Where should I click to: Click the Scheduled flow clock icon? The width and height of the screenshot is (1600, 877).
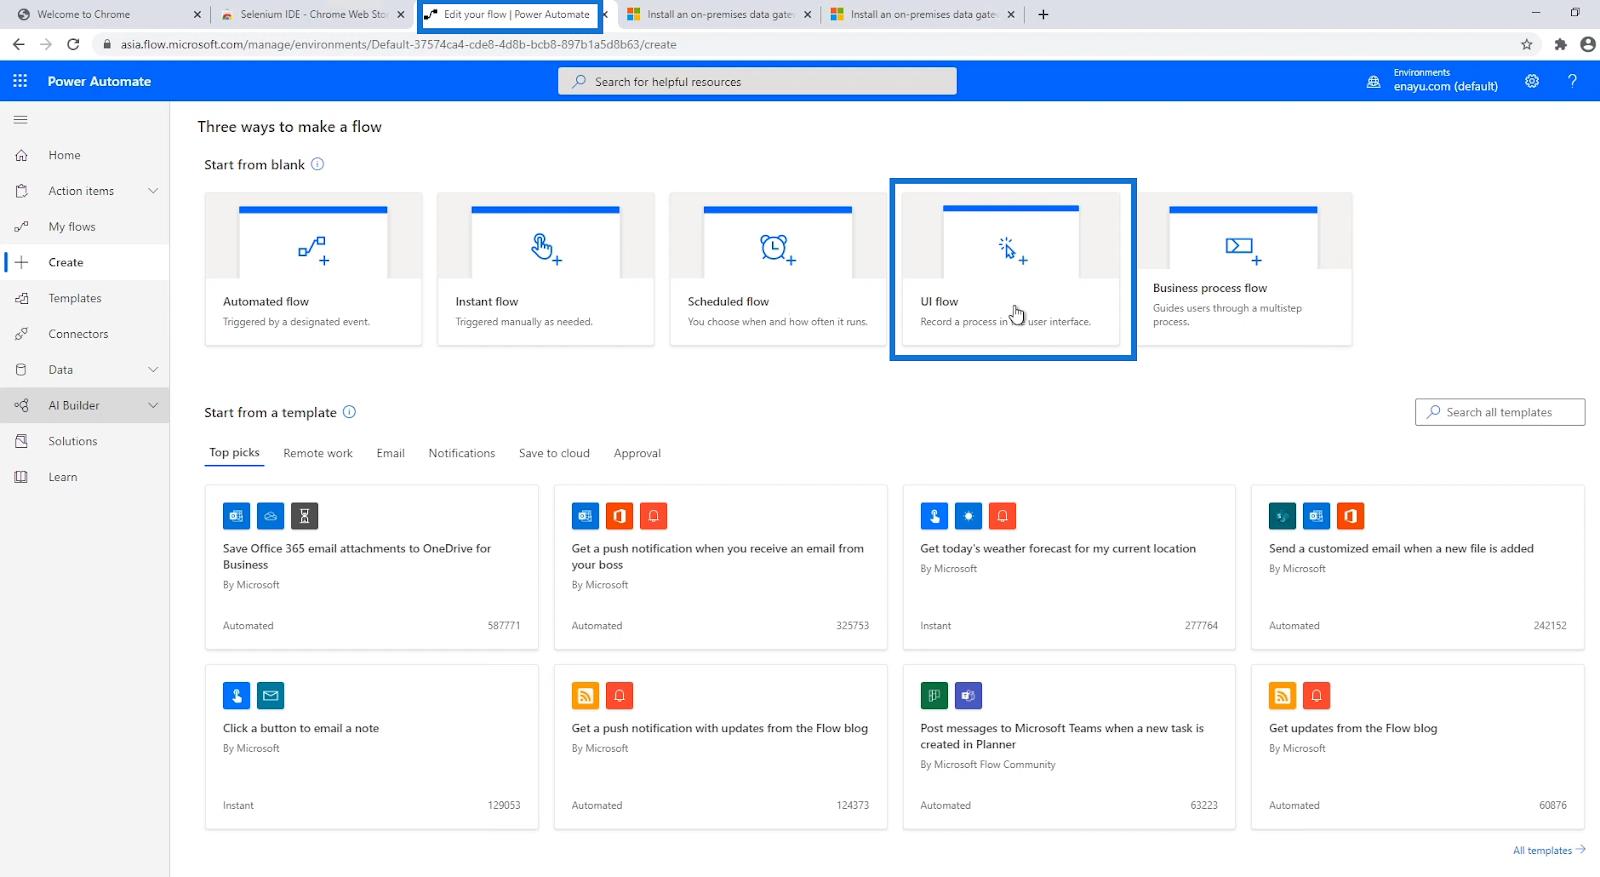[x=777, y=249]
